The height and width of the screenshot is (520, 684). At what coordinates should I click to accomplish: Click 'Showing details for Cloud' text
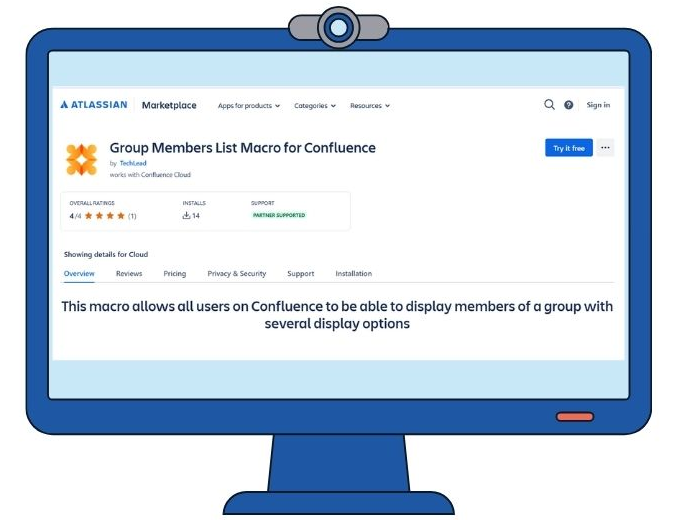(106, 254)
